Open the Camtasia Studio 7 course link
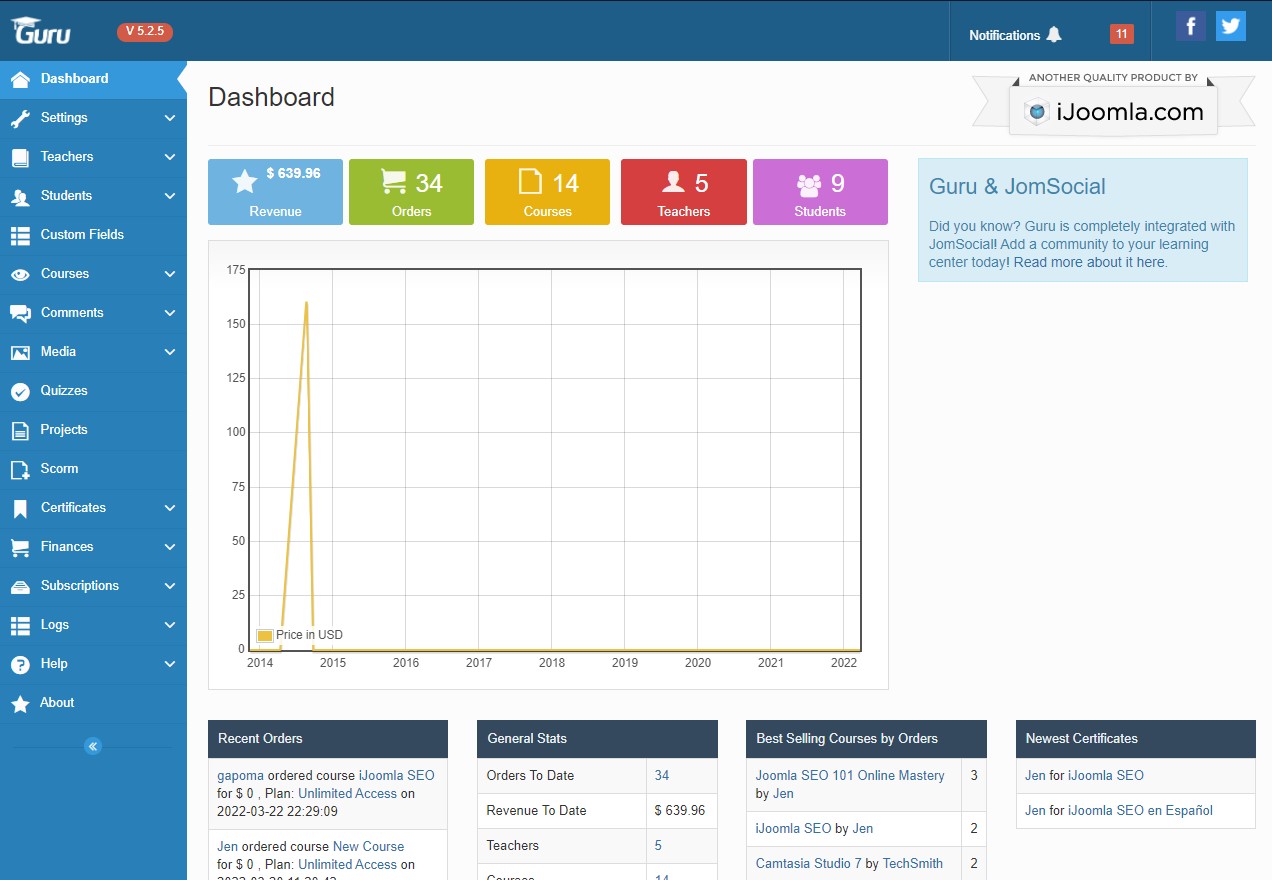 pos(809,863)
